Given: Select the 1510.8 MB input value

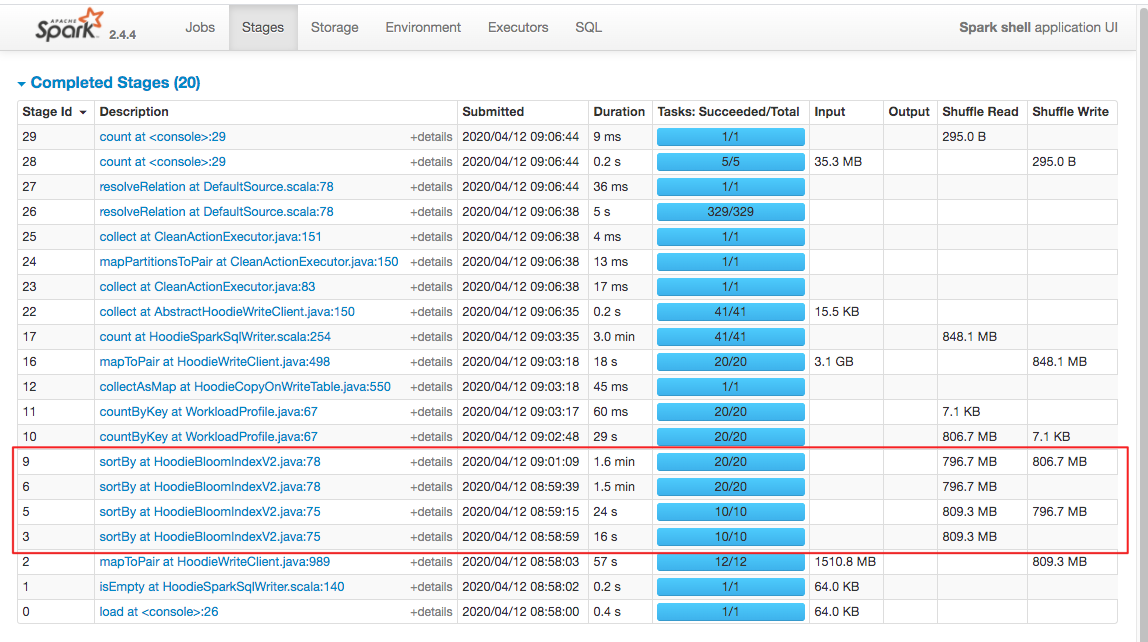Looking at the screenshot, I should click(845, 561).
